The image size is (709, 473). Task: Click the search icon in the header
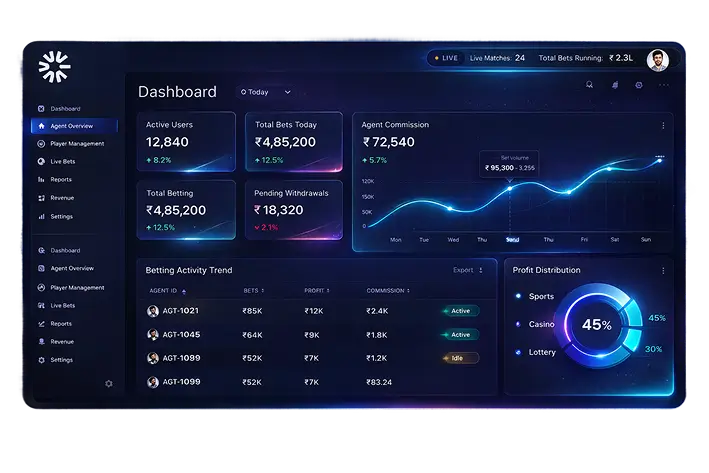pyautogui.click(x=589, y=85)
